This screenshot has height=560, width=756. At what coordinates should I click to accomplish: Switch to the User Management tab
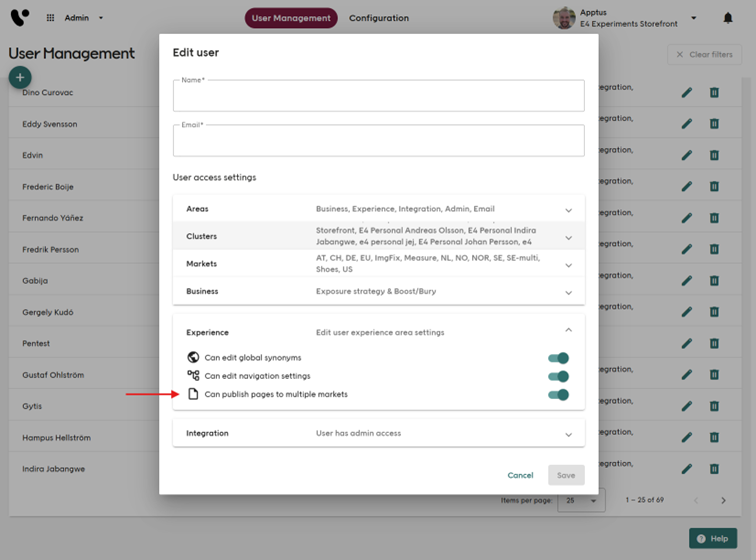[x=291, y=18]
